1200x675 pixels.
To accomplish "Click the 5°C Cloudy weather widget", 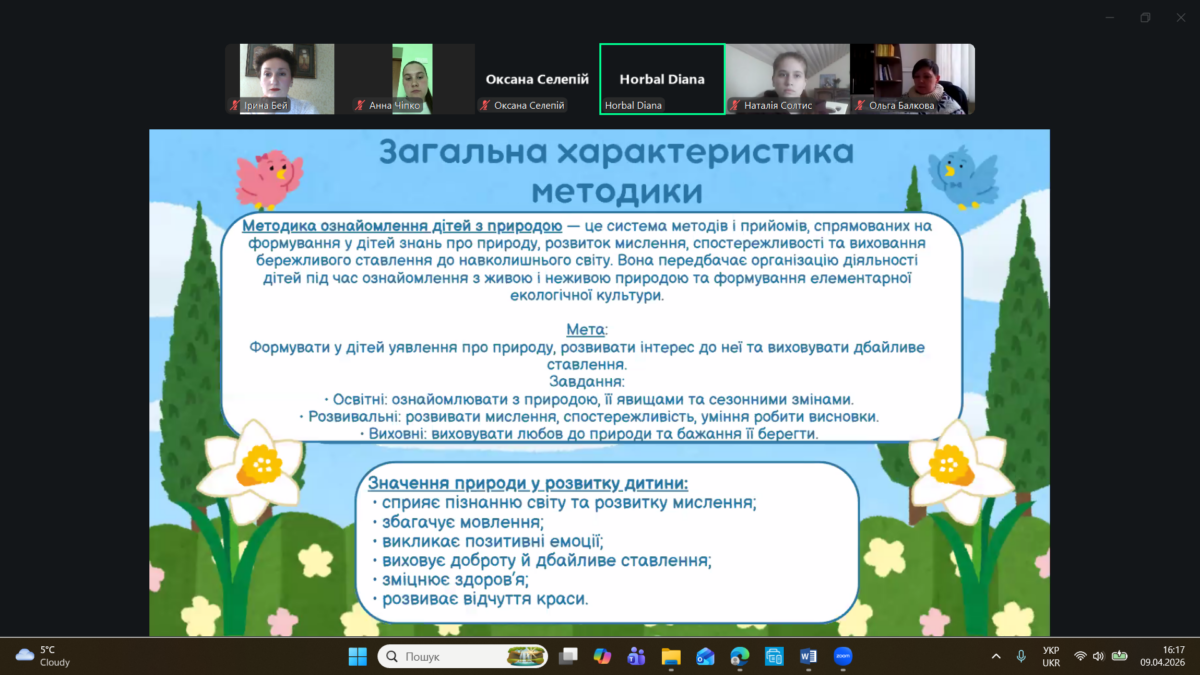I will point(45,656).
